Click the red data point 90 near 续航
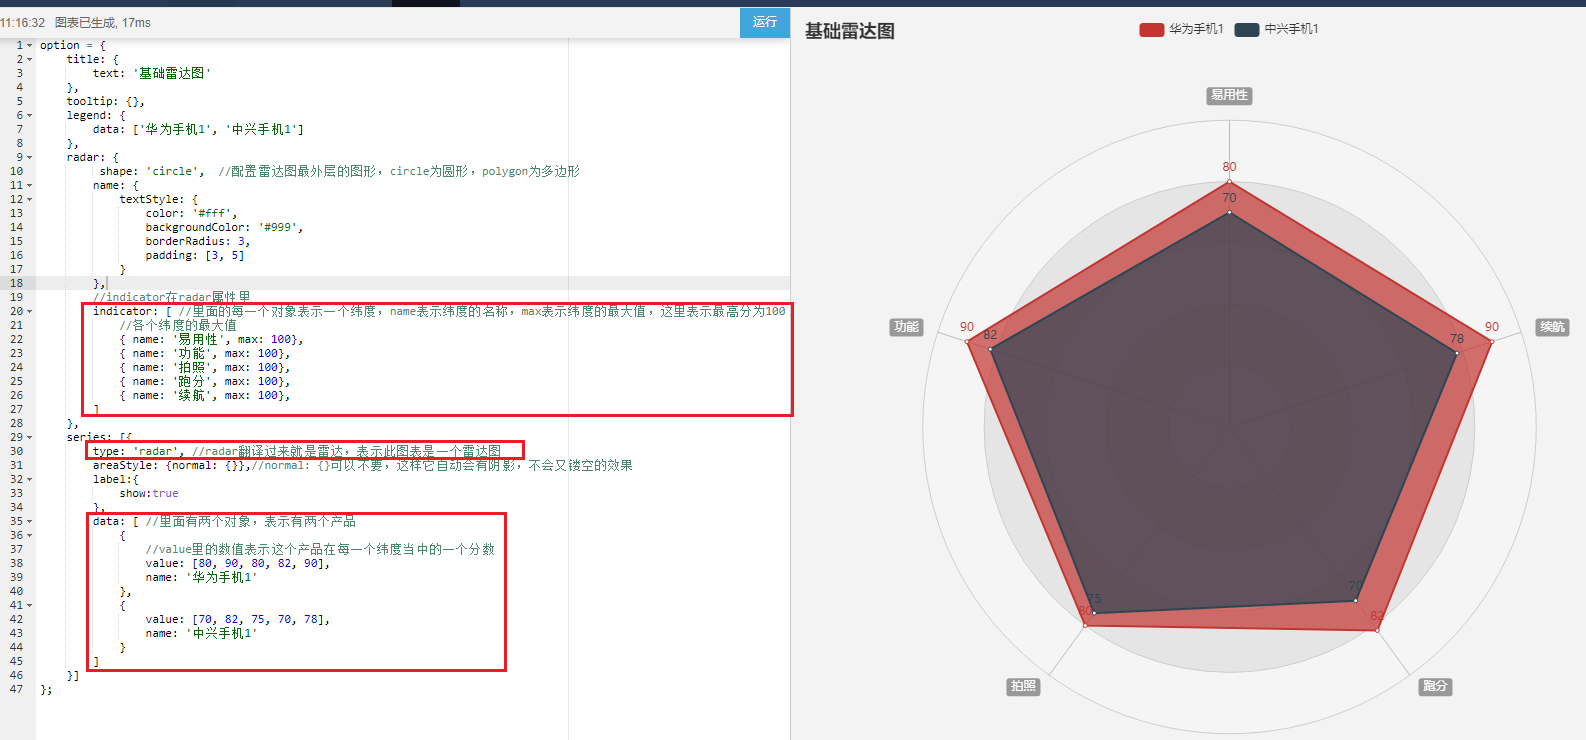Image resolution: width=1586 pixels, height=740 pixels. pyautogui.click(x=1492, y=342)
